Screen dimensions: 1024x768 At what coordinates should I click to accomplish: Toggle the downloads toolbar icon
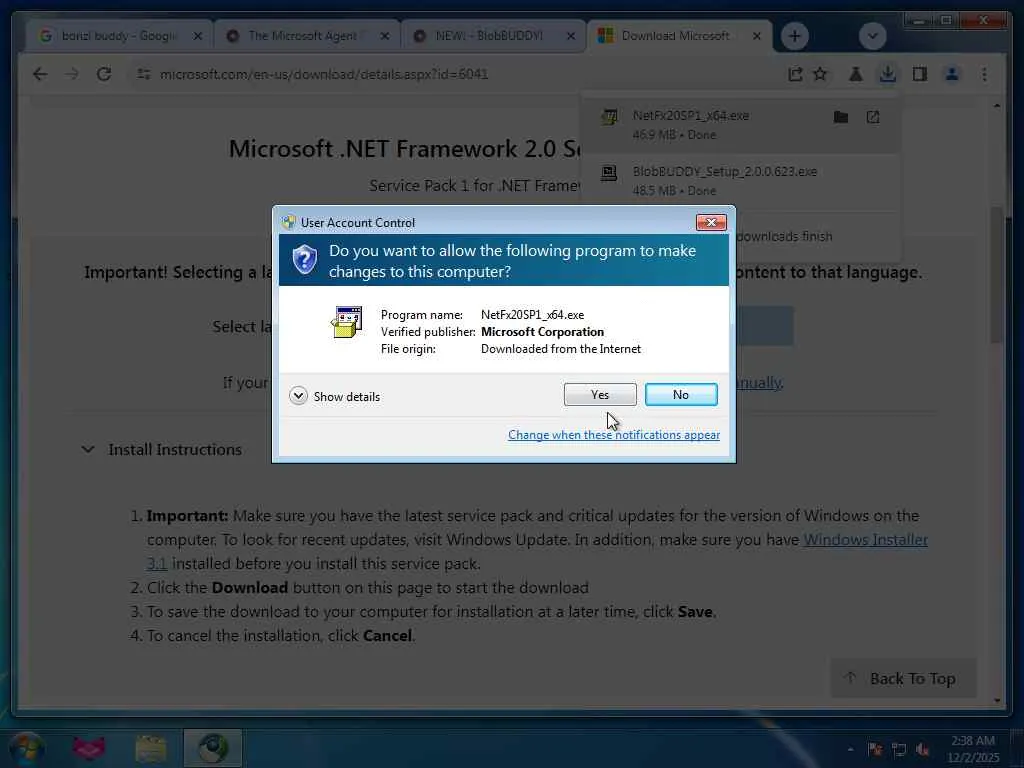[x=888, y=74]
